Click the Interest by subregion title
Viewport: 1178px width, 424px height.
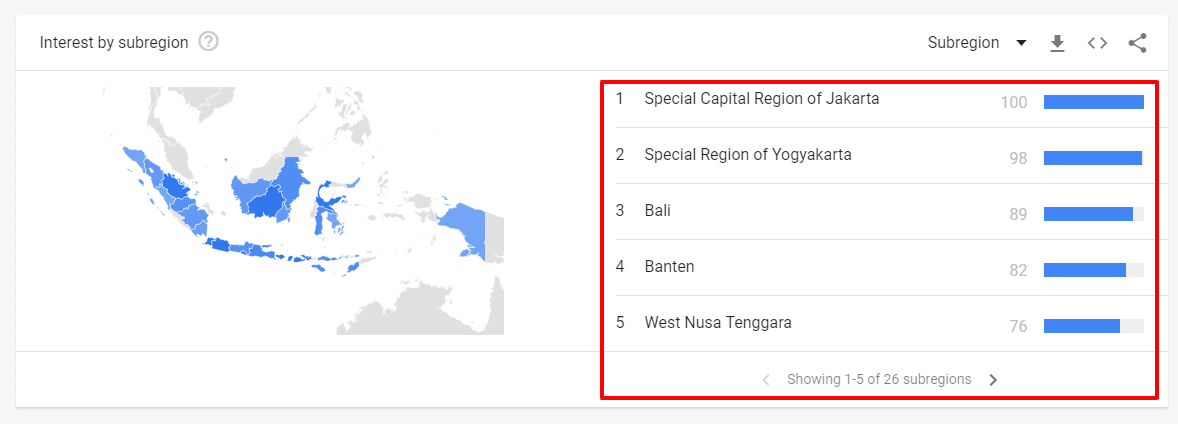point(114,43)
